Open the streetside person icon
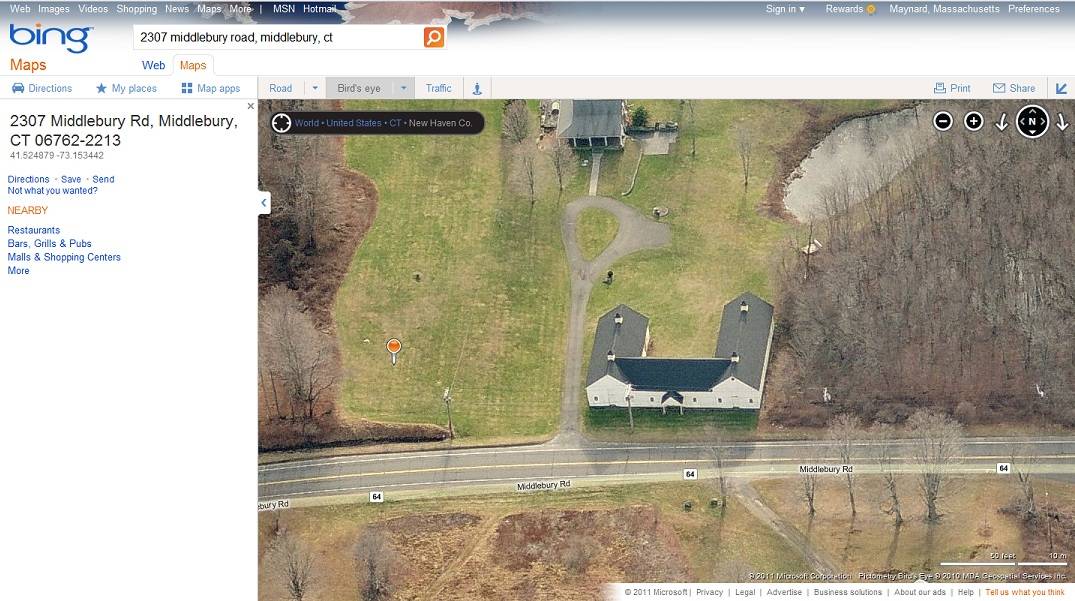Image resolution: width=1075 pixels, height=601 pixels. (477, 88)
